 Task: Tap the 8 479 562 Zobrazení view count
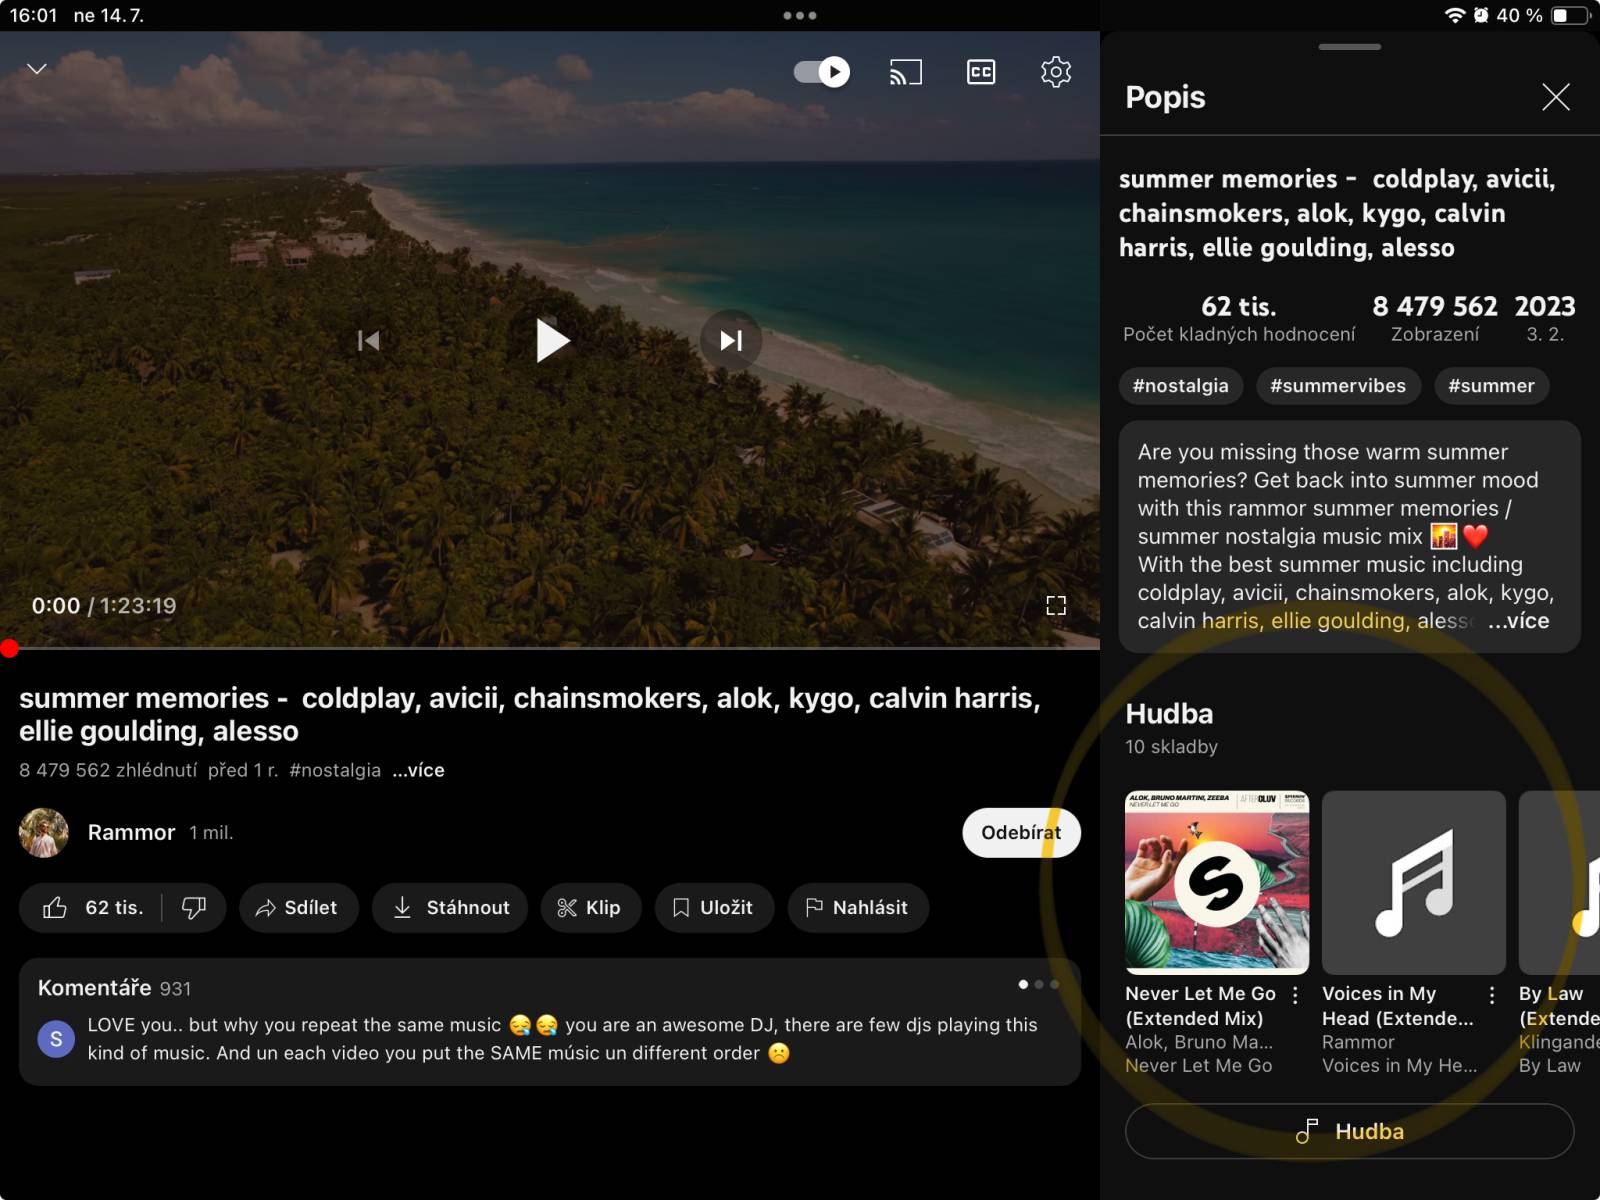(x=1435, y=318)
